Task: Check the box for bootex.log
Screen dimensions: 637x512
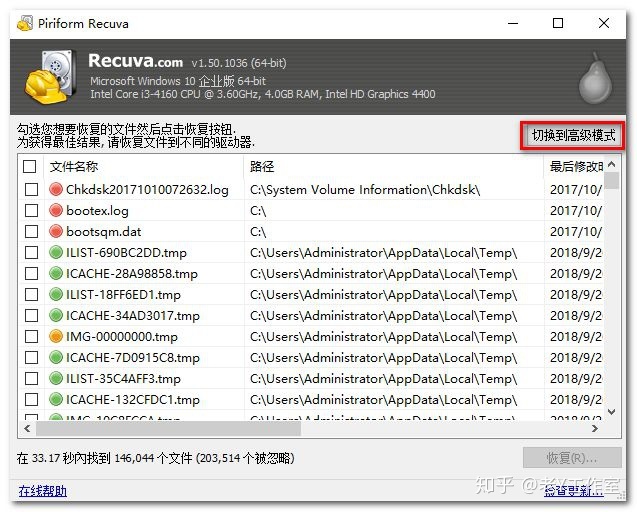Action: tap(31, 210)
